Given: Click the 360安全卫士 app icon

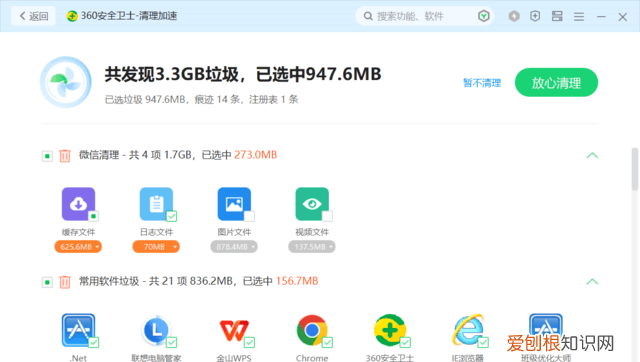Looking at the screenshot, I should [390, 330].
